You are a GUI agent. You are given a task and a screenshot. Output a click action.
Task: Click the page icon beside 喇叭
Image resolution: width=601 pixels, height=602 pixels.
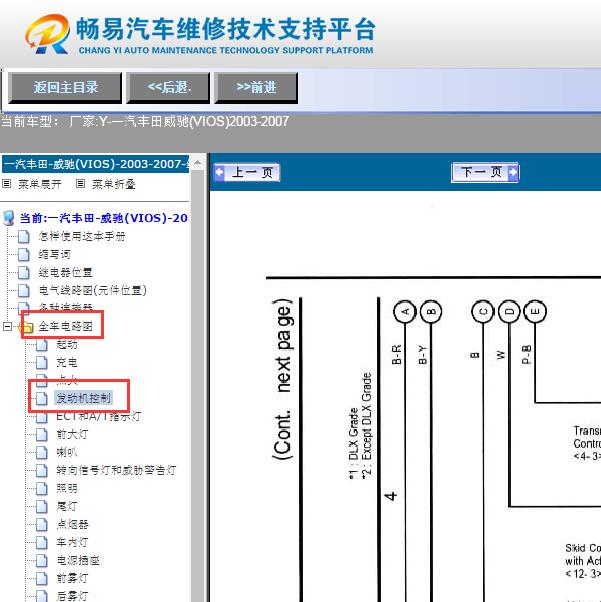coord(42,453)
